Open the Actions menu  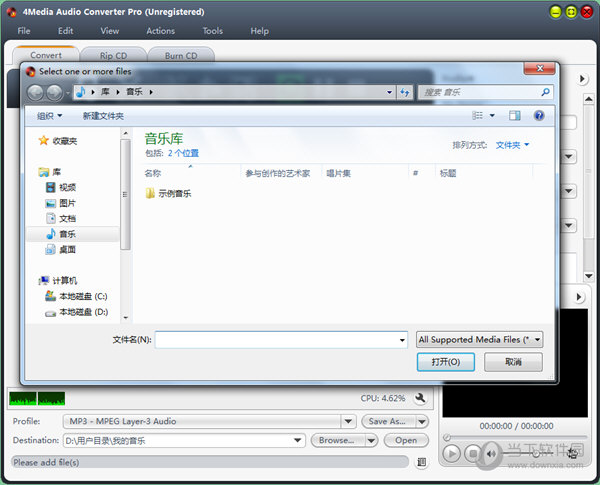click(x=161, y=31)
